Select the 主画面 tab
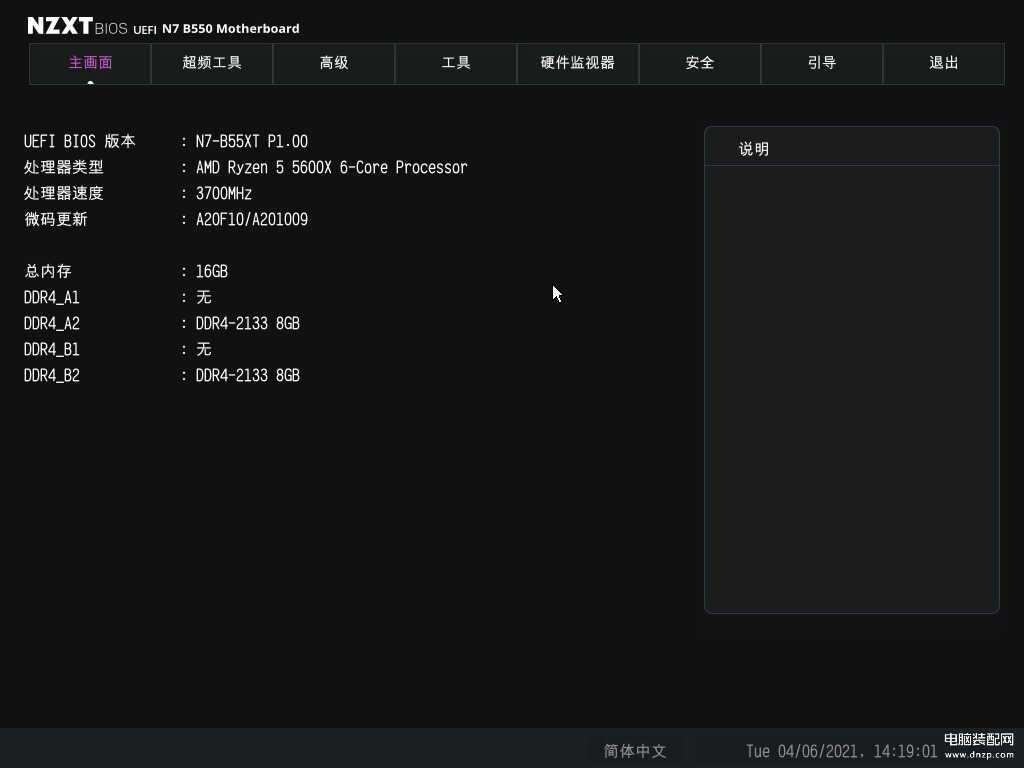 [x=90, y=63]
